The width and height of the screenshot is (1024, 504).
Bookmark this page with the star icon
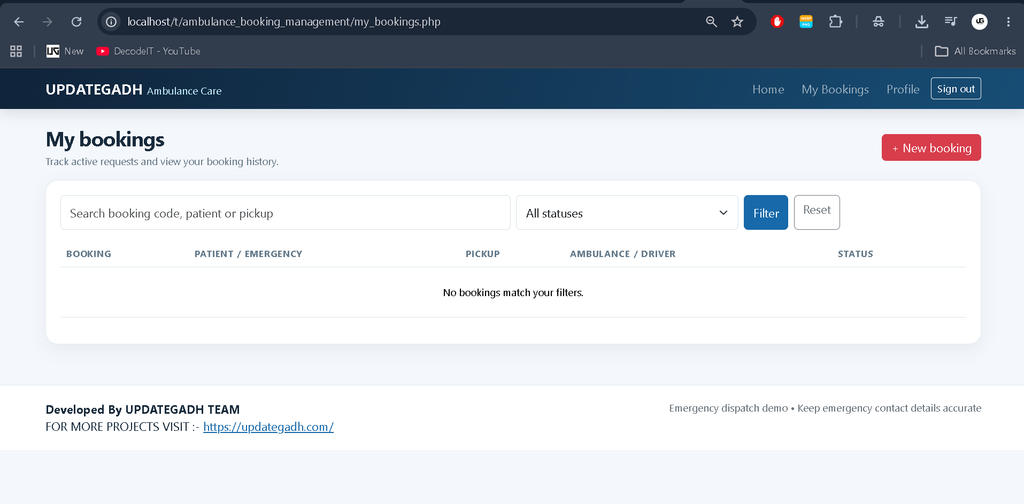(x=737, y=22)
